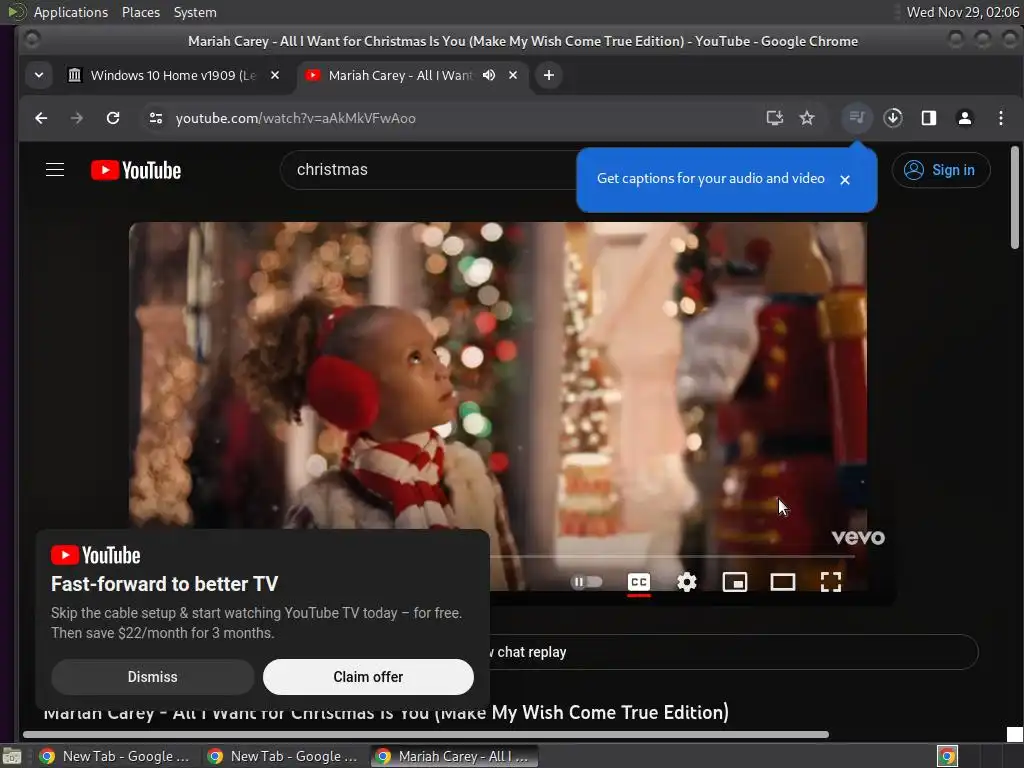Click the show desktop icon in taskbar
The height and width of the screenshot is (768, 1024).
coord(12,756)
